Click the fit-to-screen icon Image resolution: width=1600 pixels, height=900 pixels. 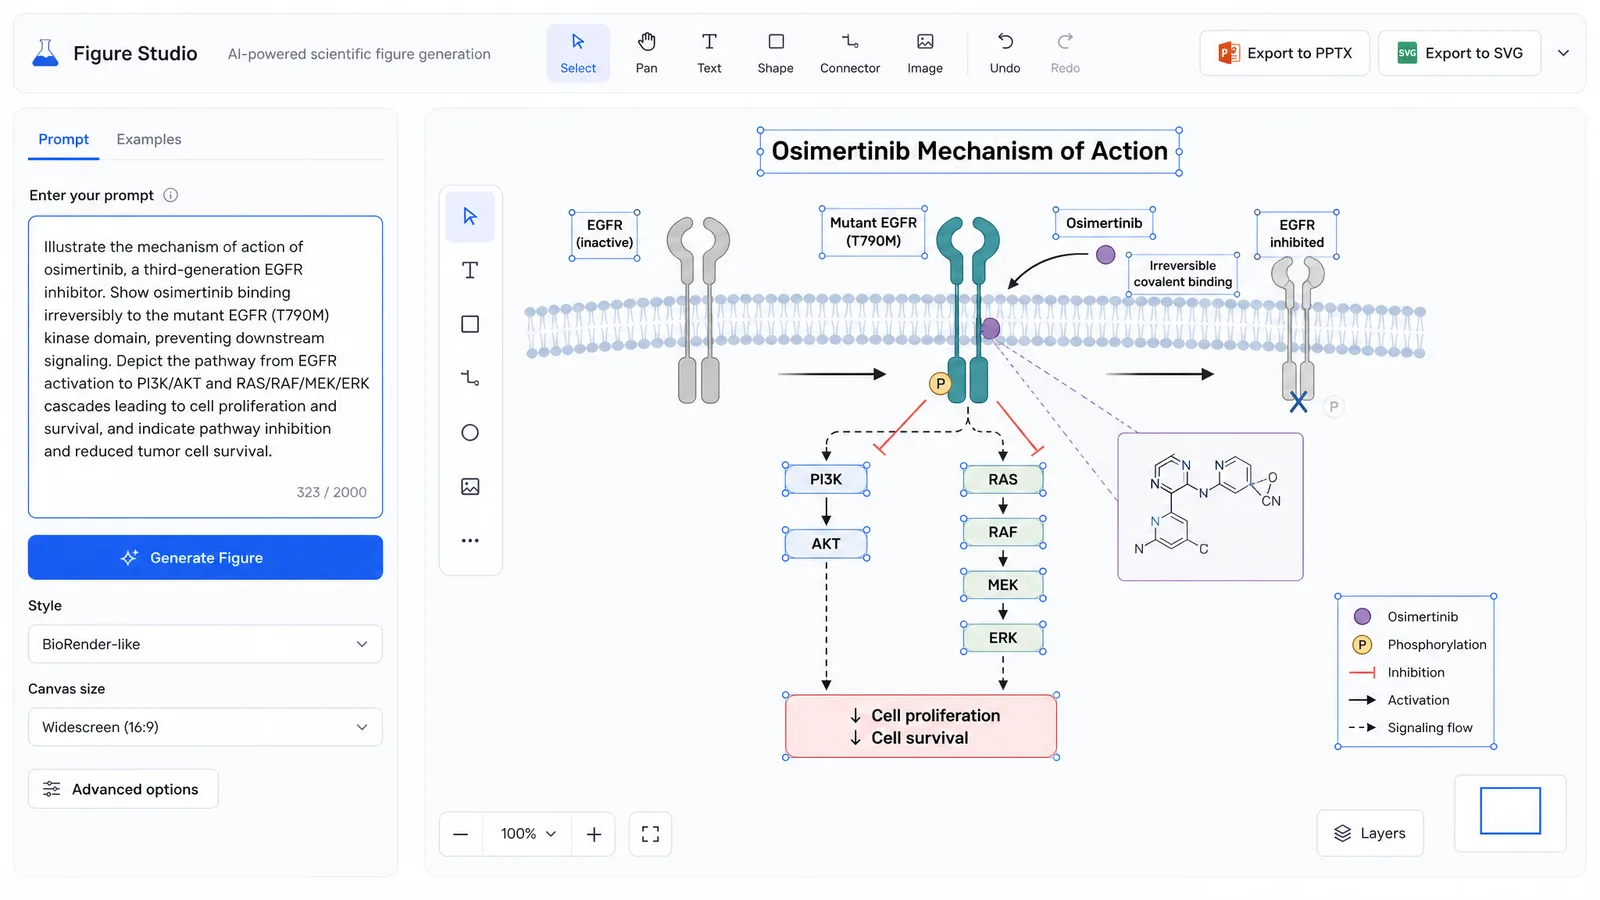650,834
